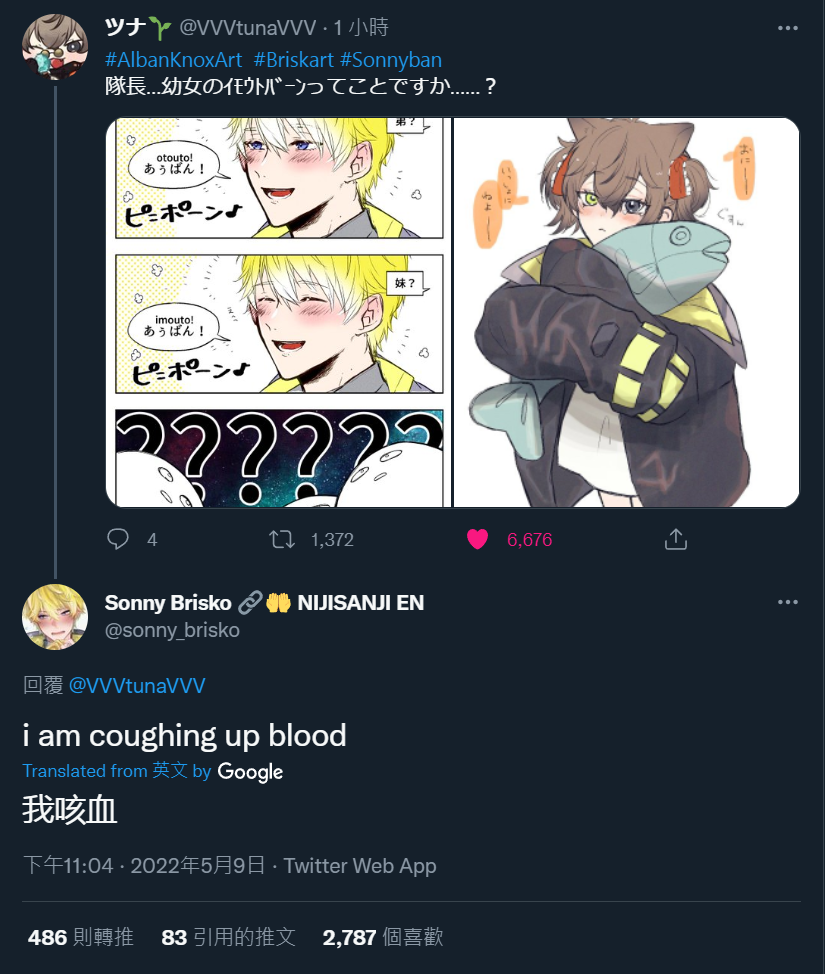Open Sonny Brisko's profile avatar
Screen dimensions: 825x974
pos(55,617)
